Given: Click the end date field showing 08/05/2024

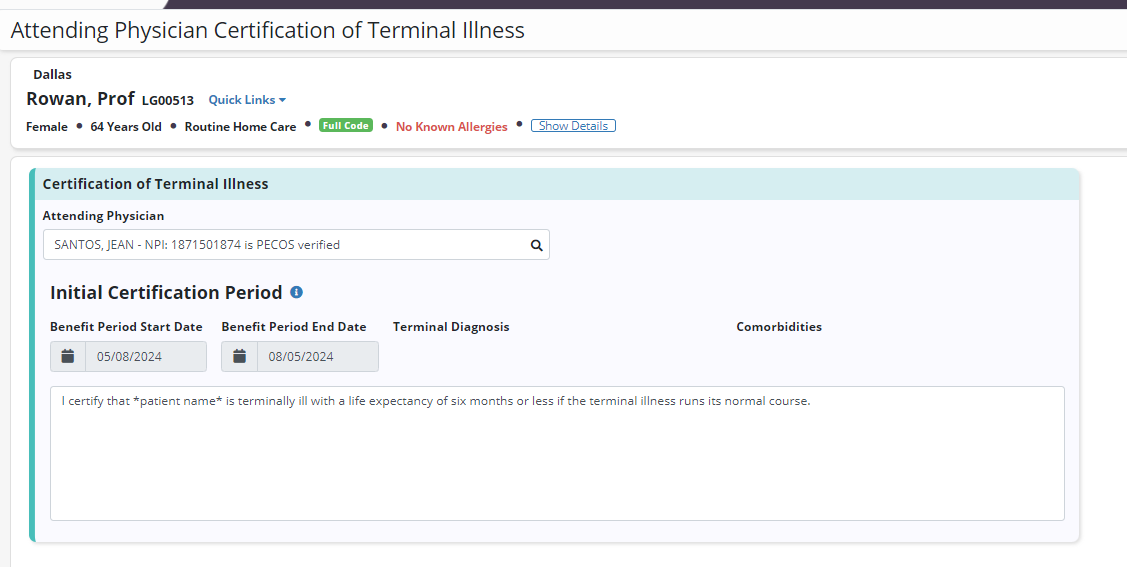Looking at the screenshot, I should pyautogui.click(x=317, y=357).
